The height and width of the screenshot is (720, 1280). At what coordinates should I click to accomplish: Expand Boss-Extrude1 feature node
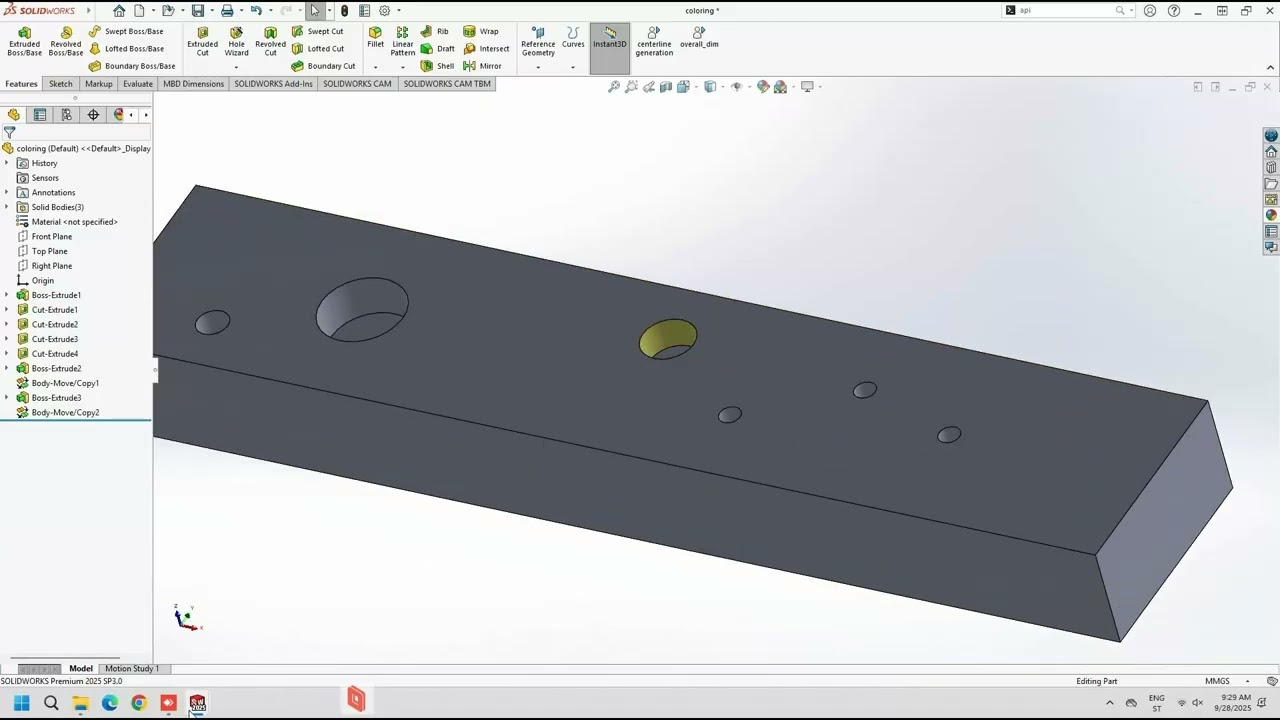click(7, 295)
